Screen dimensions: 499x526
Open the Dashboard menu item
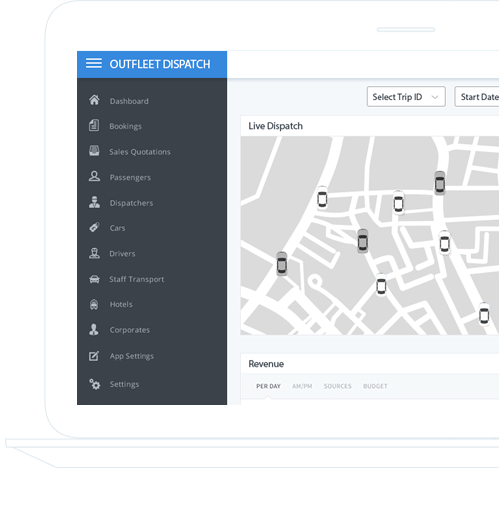129,101
